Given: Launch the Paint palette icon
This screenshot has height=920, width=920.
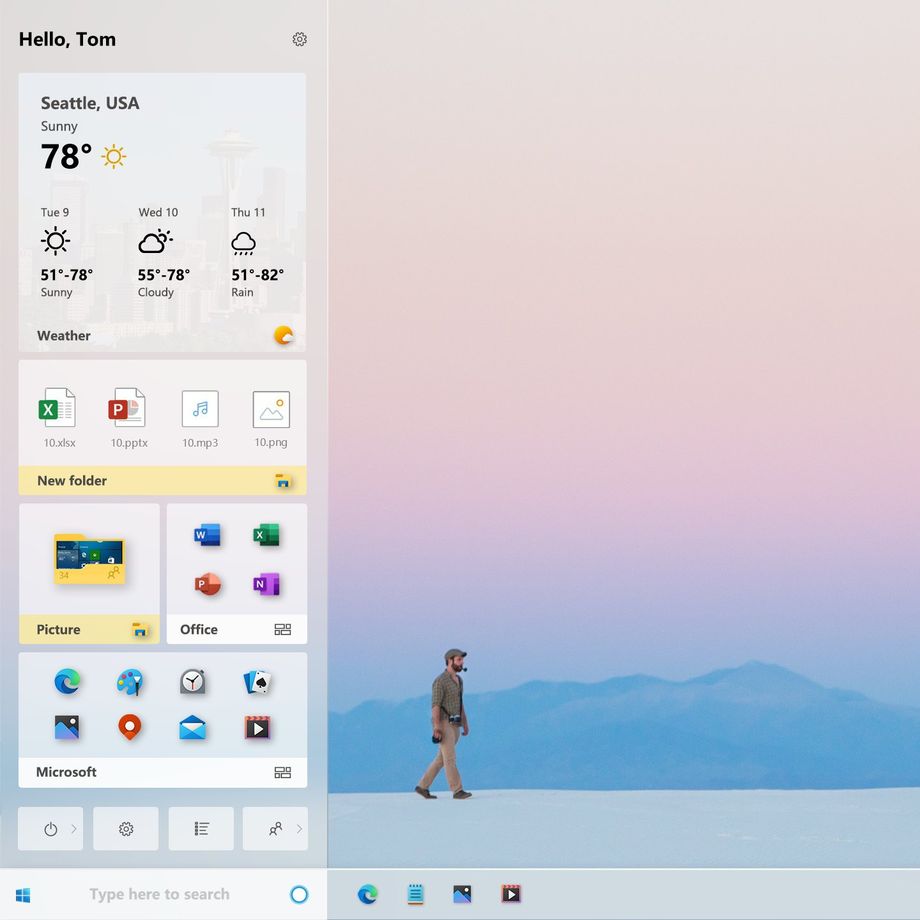Looking at the screenshot, I should pos(130,682).
